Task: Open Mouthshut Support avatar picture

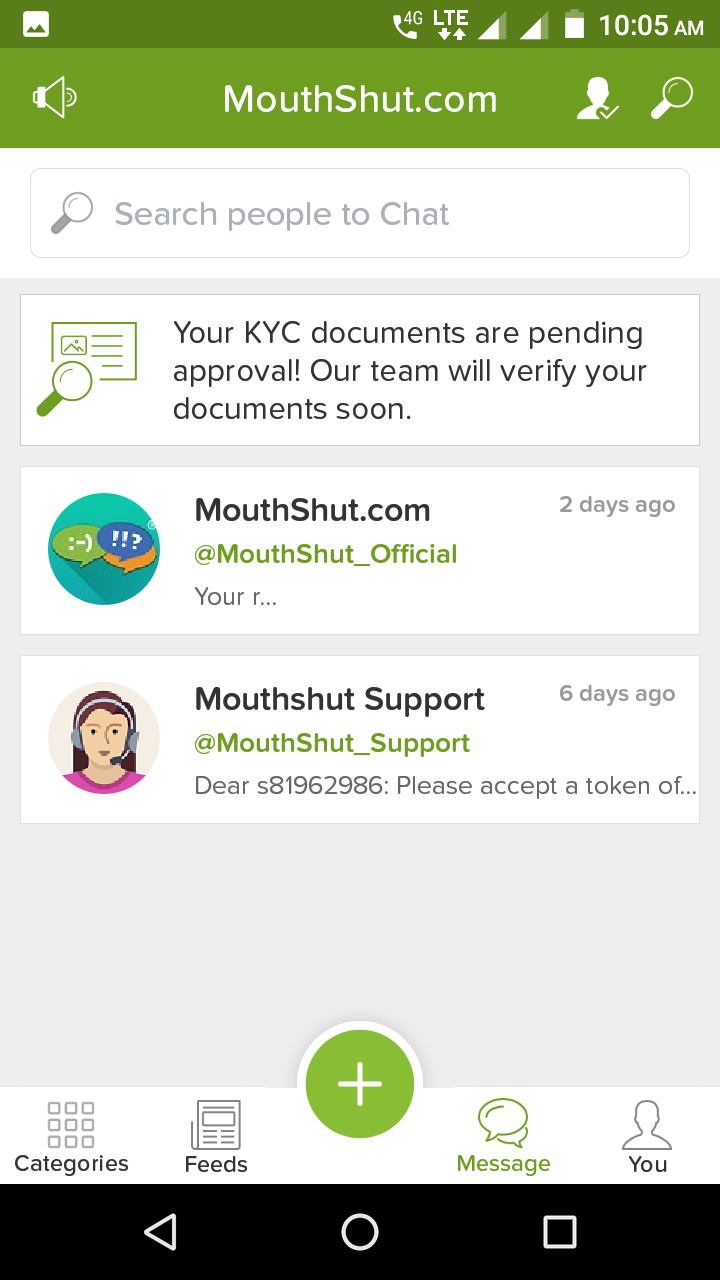Action: tap(104, 738)
